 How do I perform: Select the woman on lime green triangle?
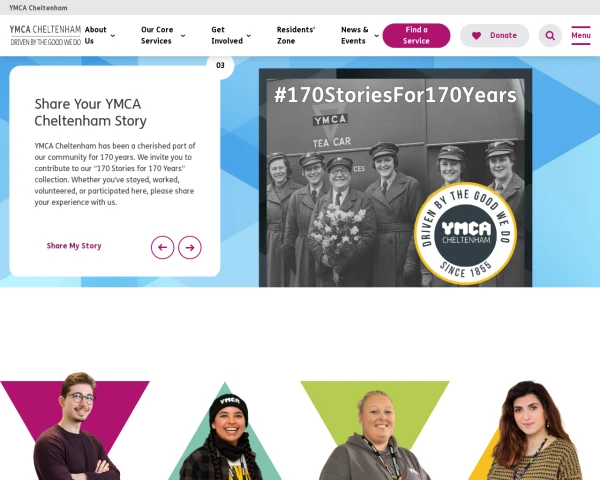coord(374,436)
